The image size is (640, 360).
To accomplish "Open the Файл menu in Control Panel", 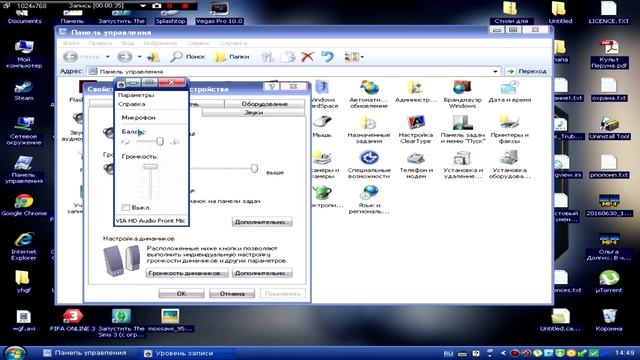I will [x=71, y=43].
